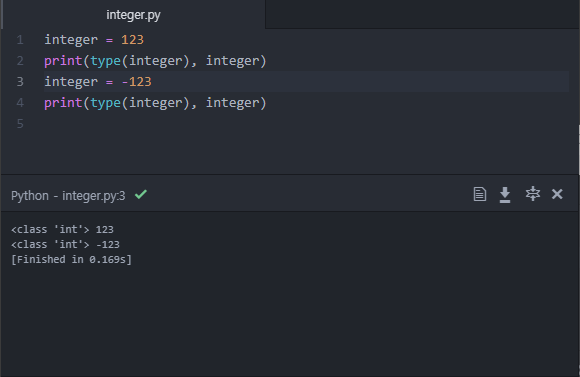The image size is (580, 377).
Task: Click the print statement on line 4
Action: pos(155,102)
